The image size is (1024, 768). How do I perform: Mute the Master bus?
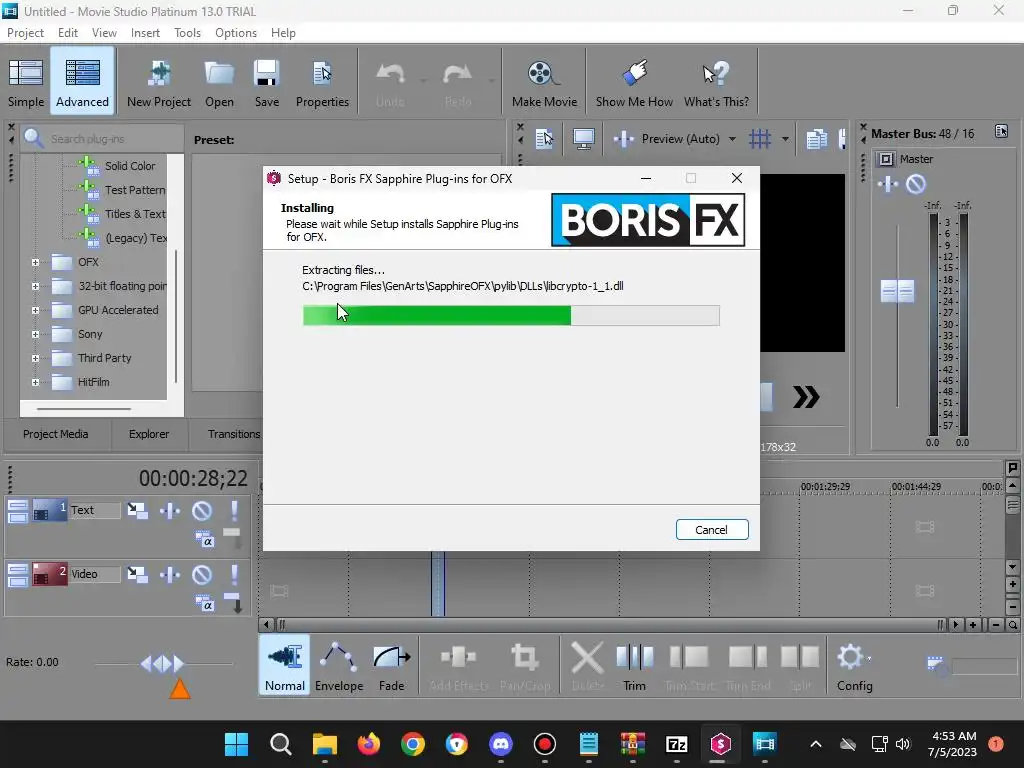coord(916,184)
